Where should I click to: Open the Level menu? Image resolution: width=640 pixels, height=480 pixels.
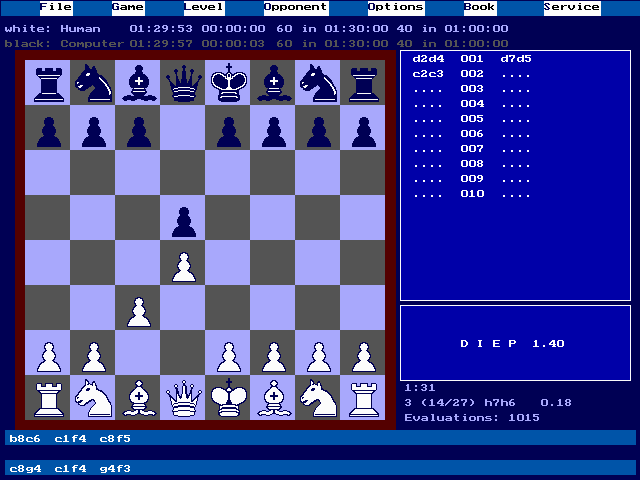click(x=204, y=8)
